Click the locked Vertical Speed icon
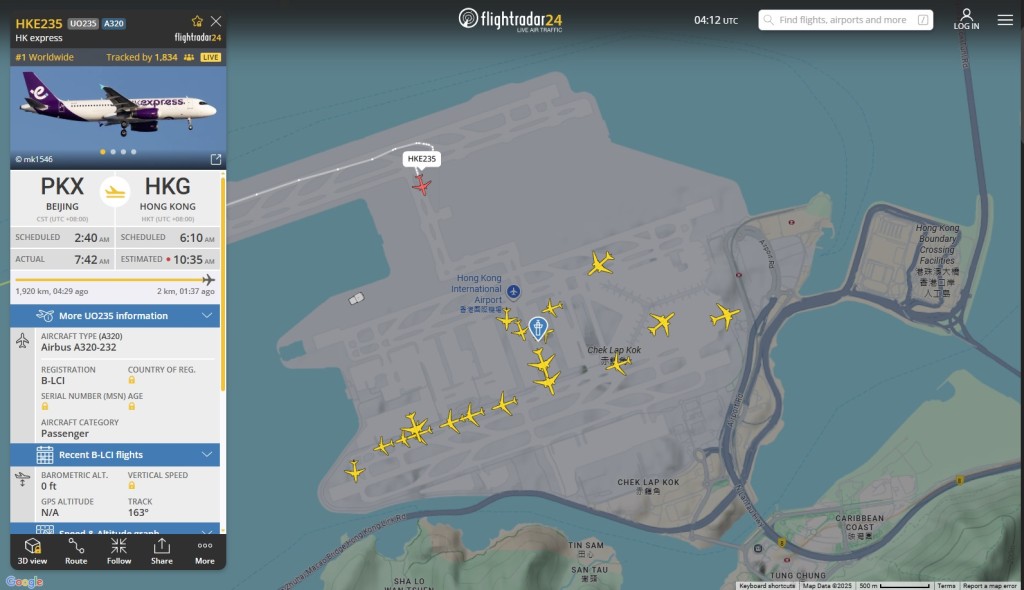This screenshot has height=590, width=1024. coord(131,485)
